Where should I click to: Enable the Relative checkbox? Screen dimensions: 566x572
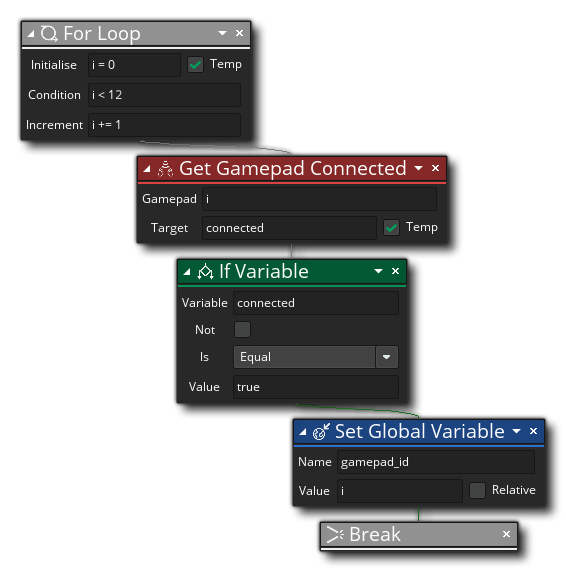(477, 490)
